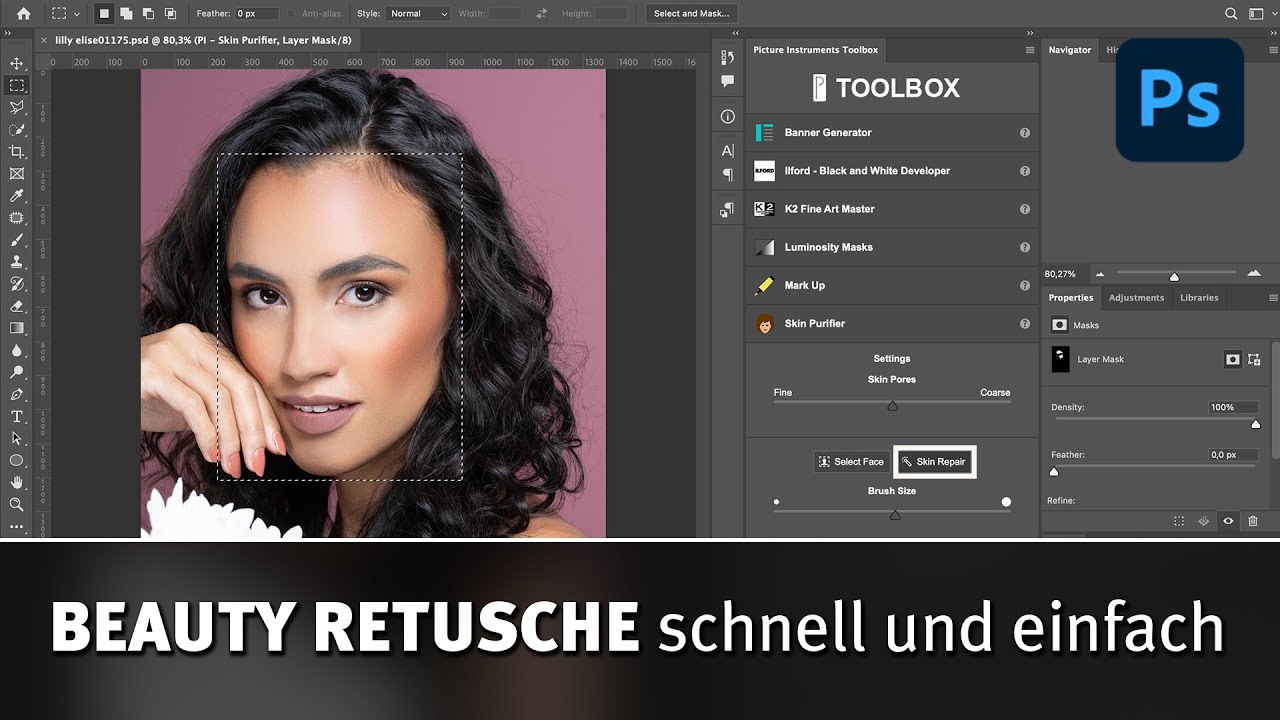This screenshot has width=1280, height=720.
Task: Collapse the Skin Purifier section
Action: click(x=892, y=323)
